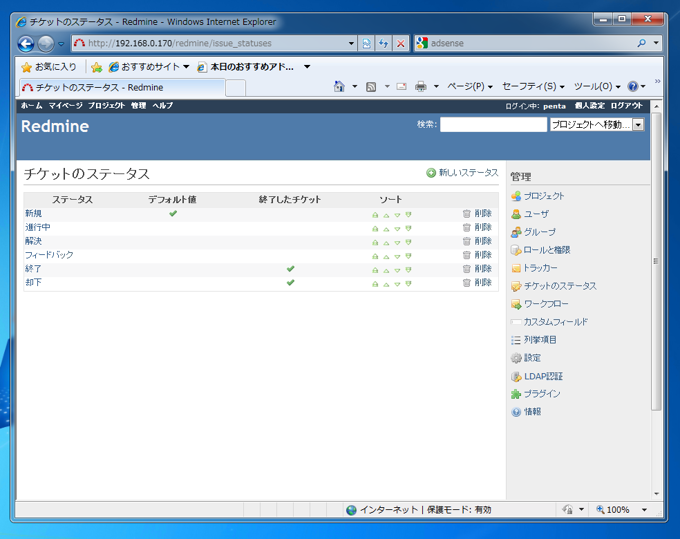Open ワークフロー in admin sidebar
The height and width of the screenshot is (539, 680).
[x=546, y=304]
